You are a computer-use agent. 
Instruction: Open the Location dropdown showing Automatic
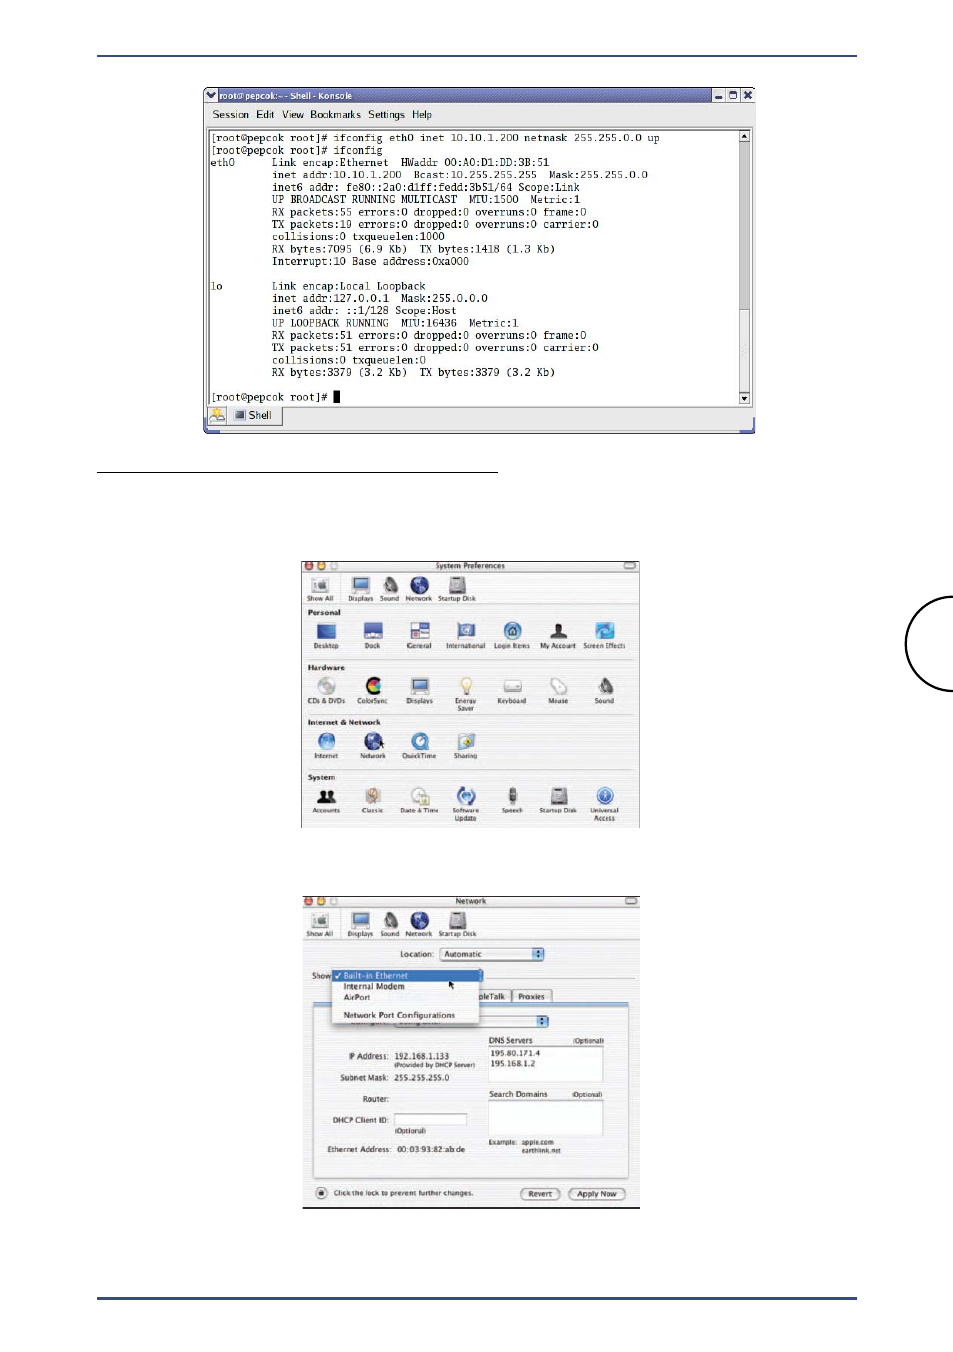point(492,954)
